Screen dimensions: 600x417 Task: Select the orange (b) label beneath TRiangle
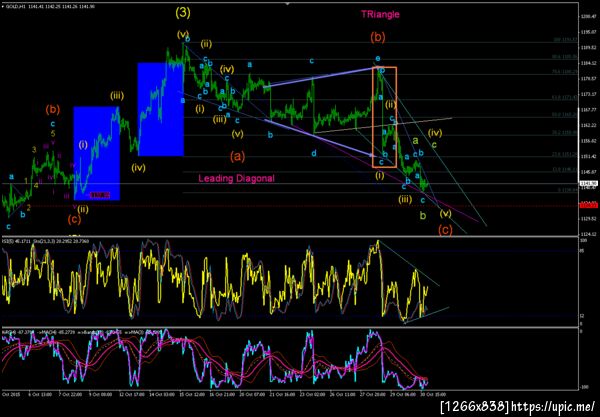(x=378, y=37)
